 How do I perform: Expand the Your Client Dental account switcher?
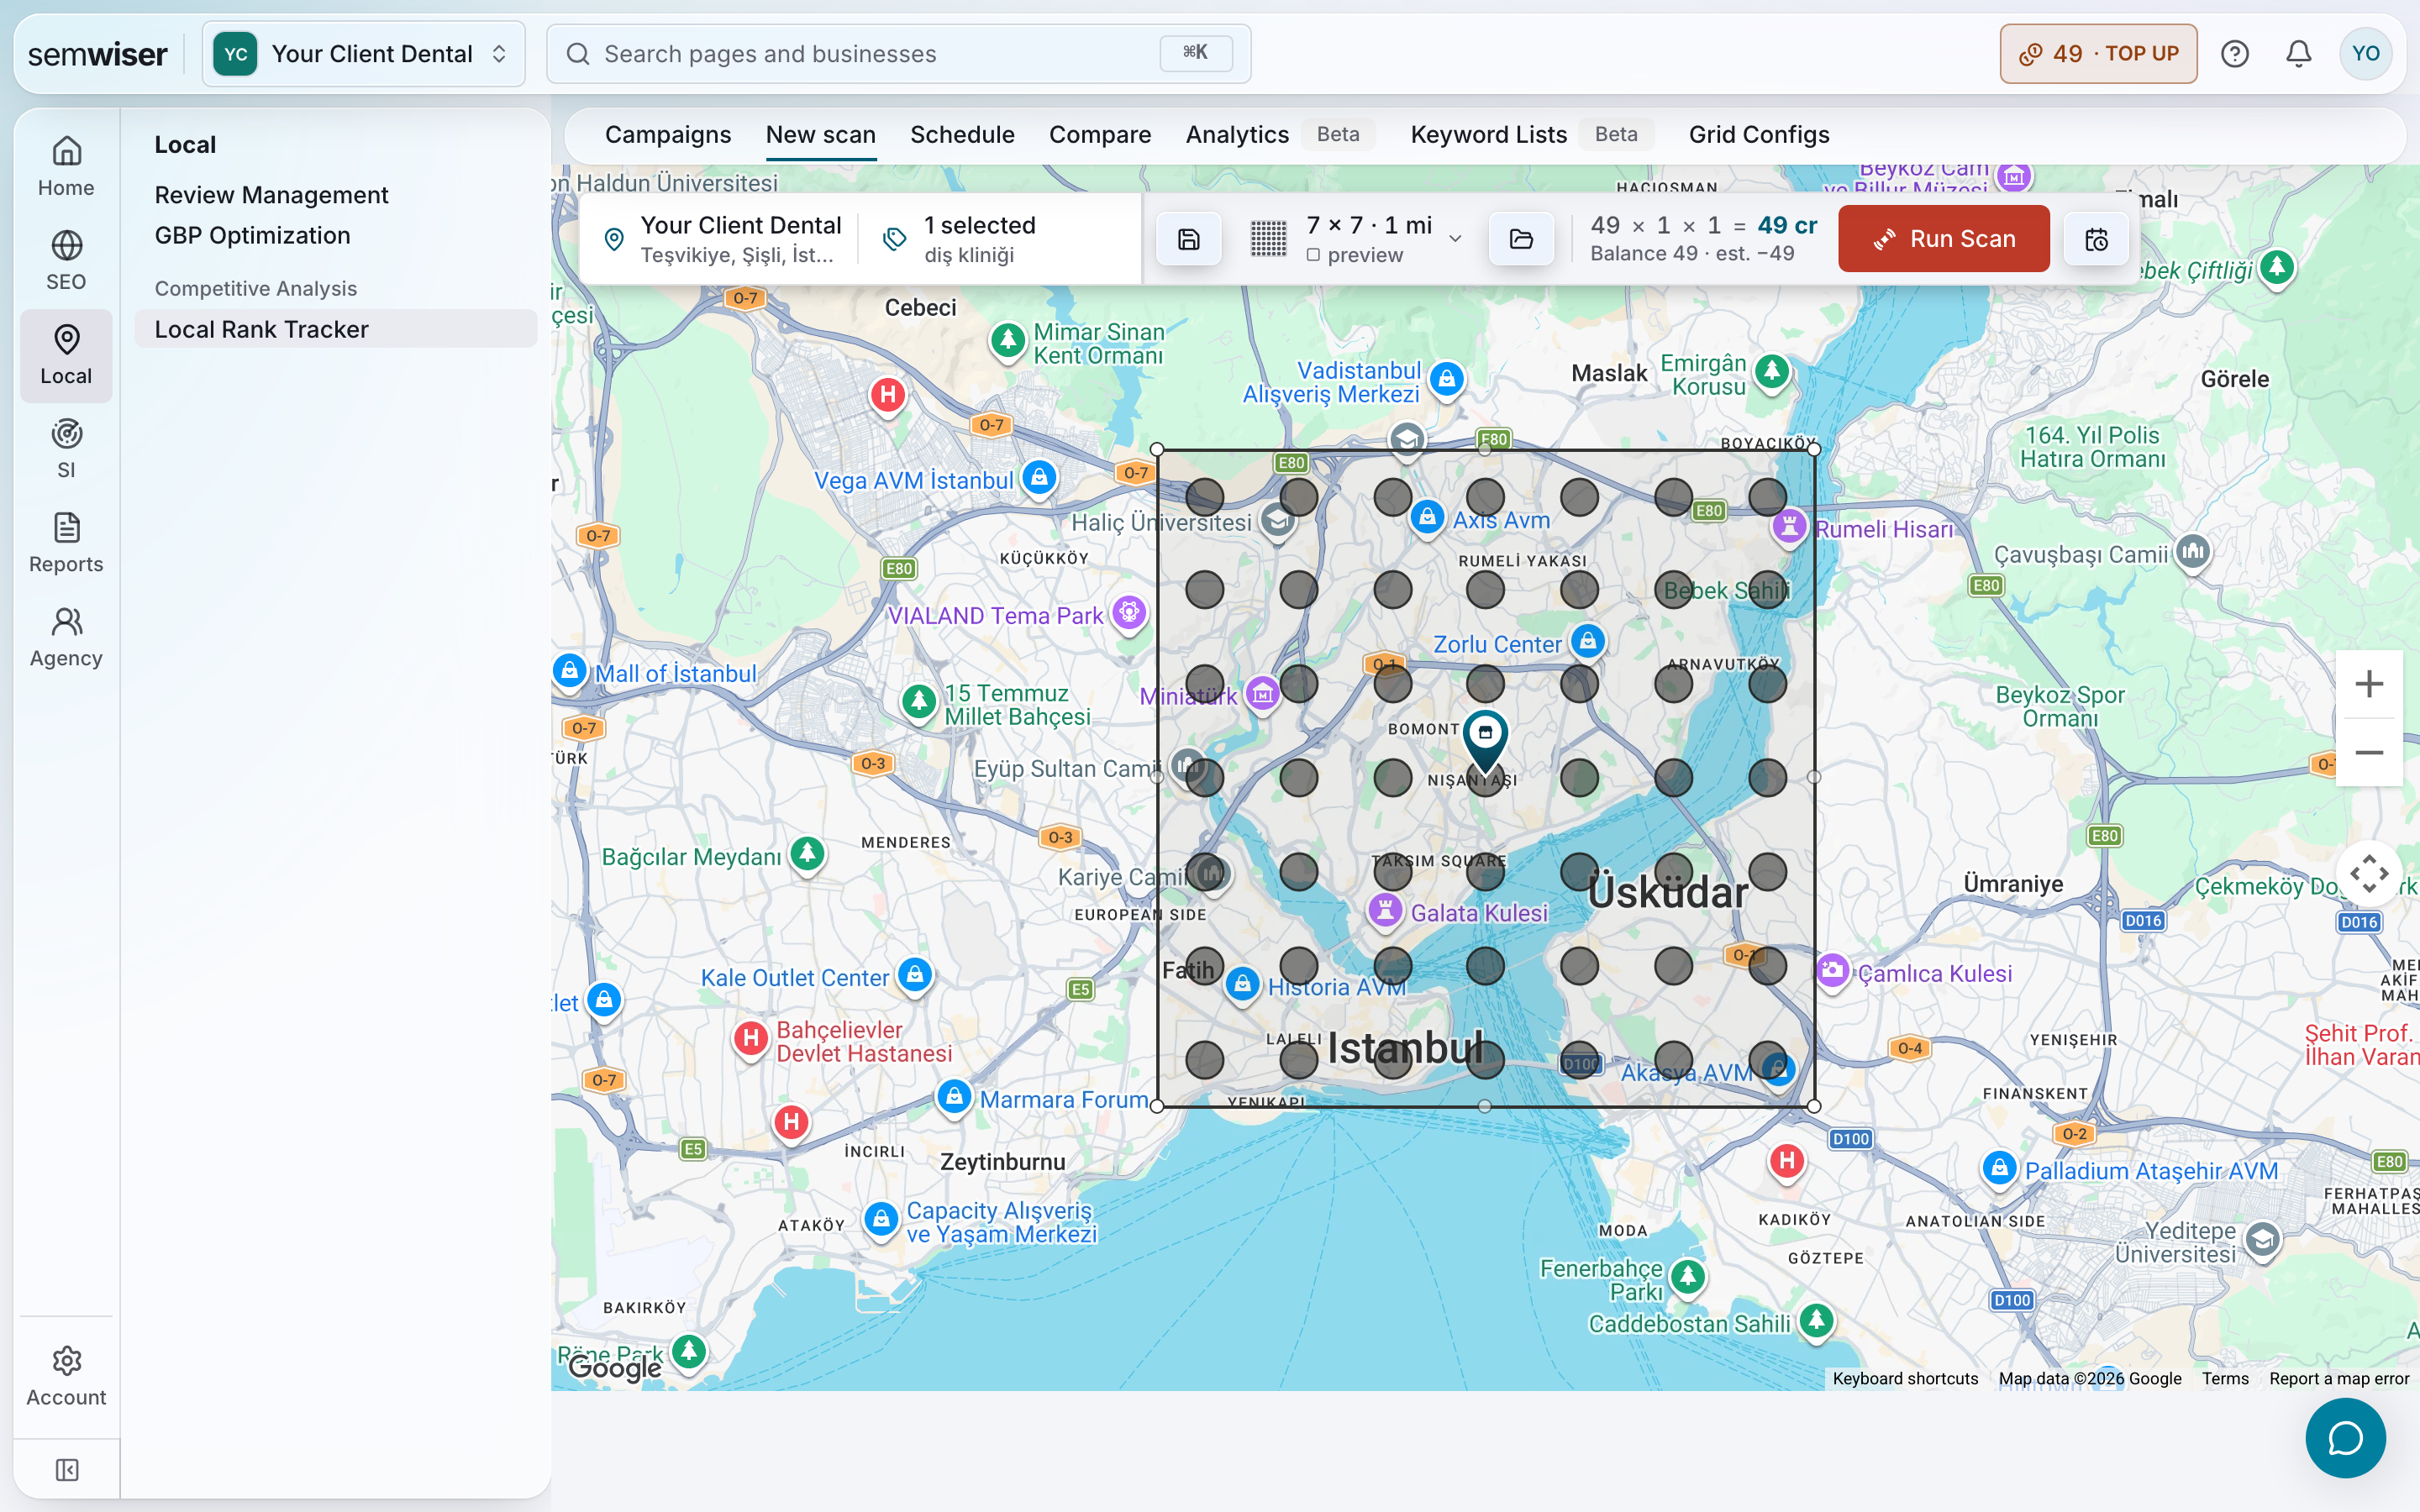click(x=364, y=54)
